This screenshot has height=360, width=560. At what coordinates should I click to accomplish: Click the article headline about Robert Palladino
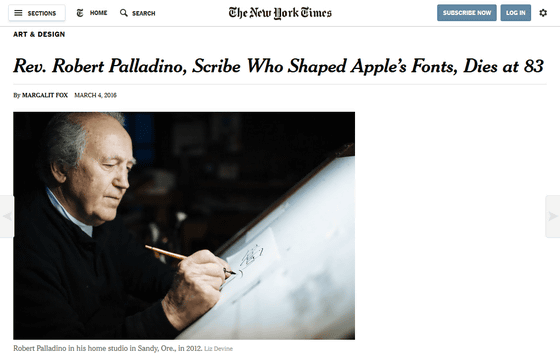[x=279, y=66]
